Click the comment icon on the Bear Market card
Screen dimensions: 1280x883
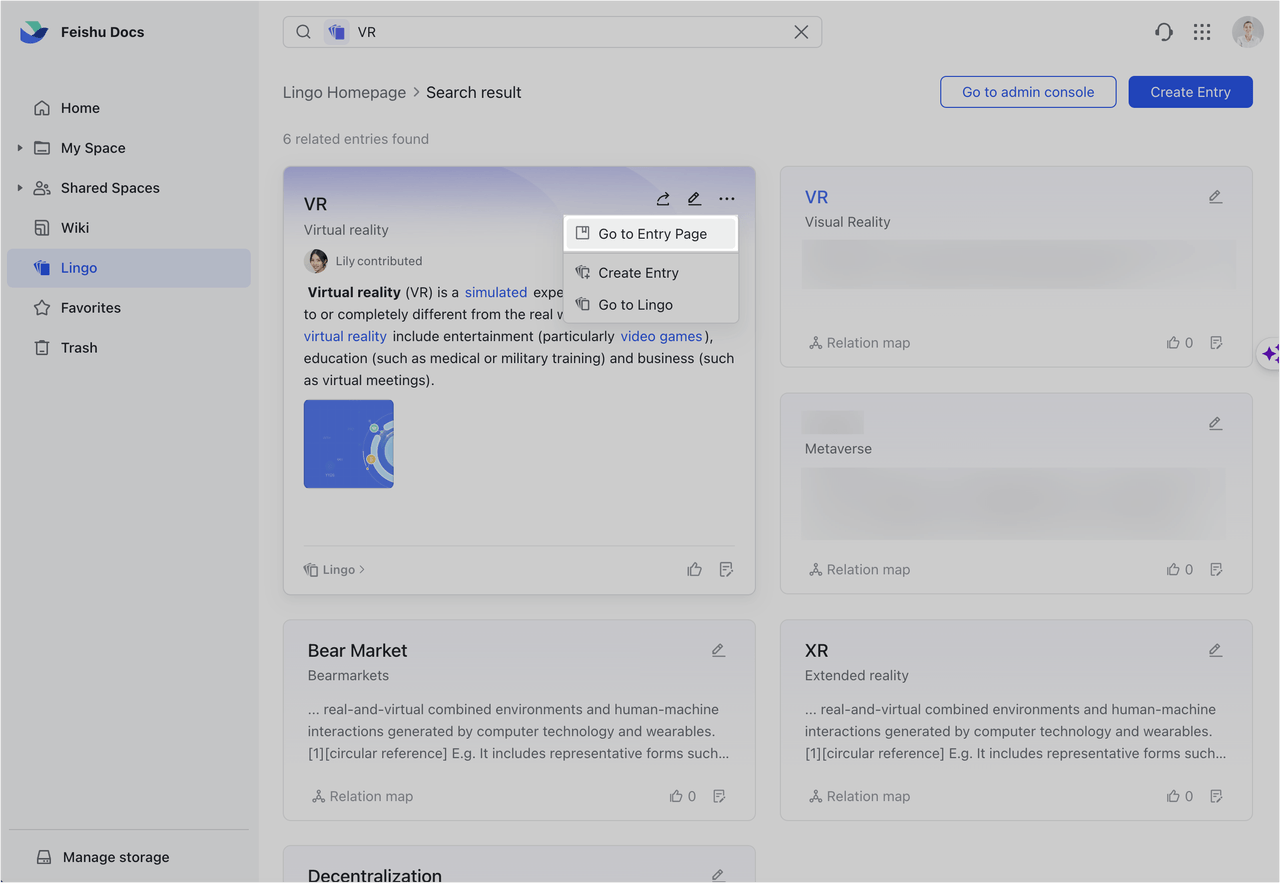tap(719, 796)
